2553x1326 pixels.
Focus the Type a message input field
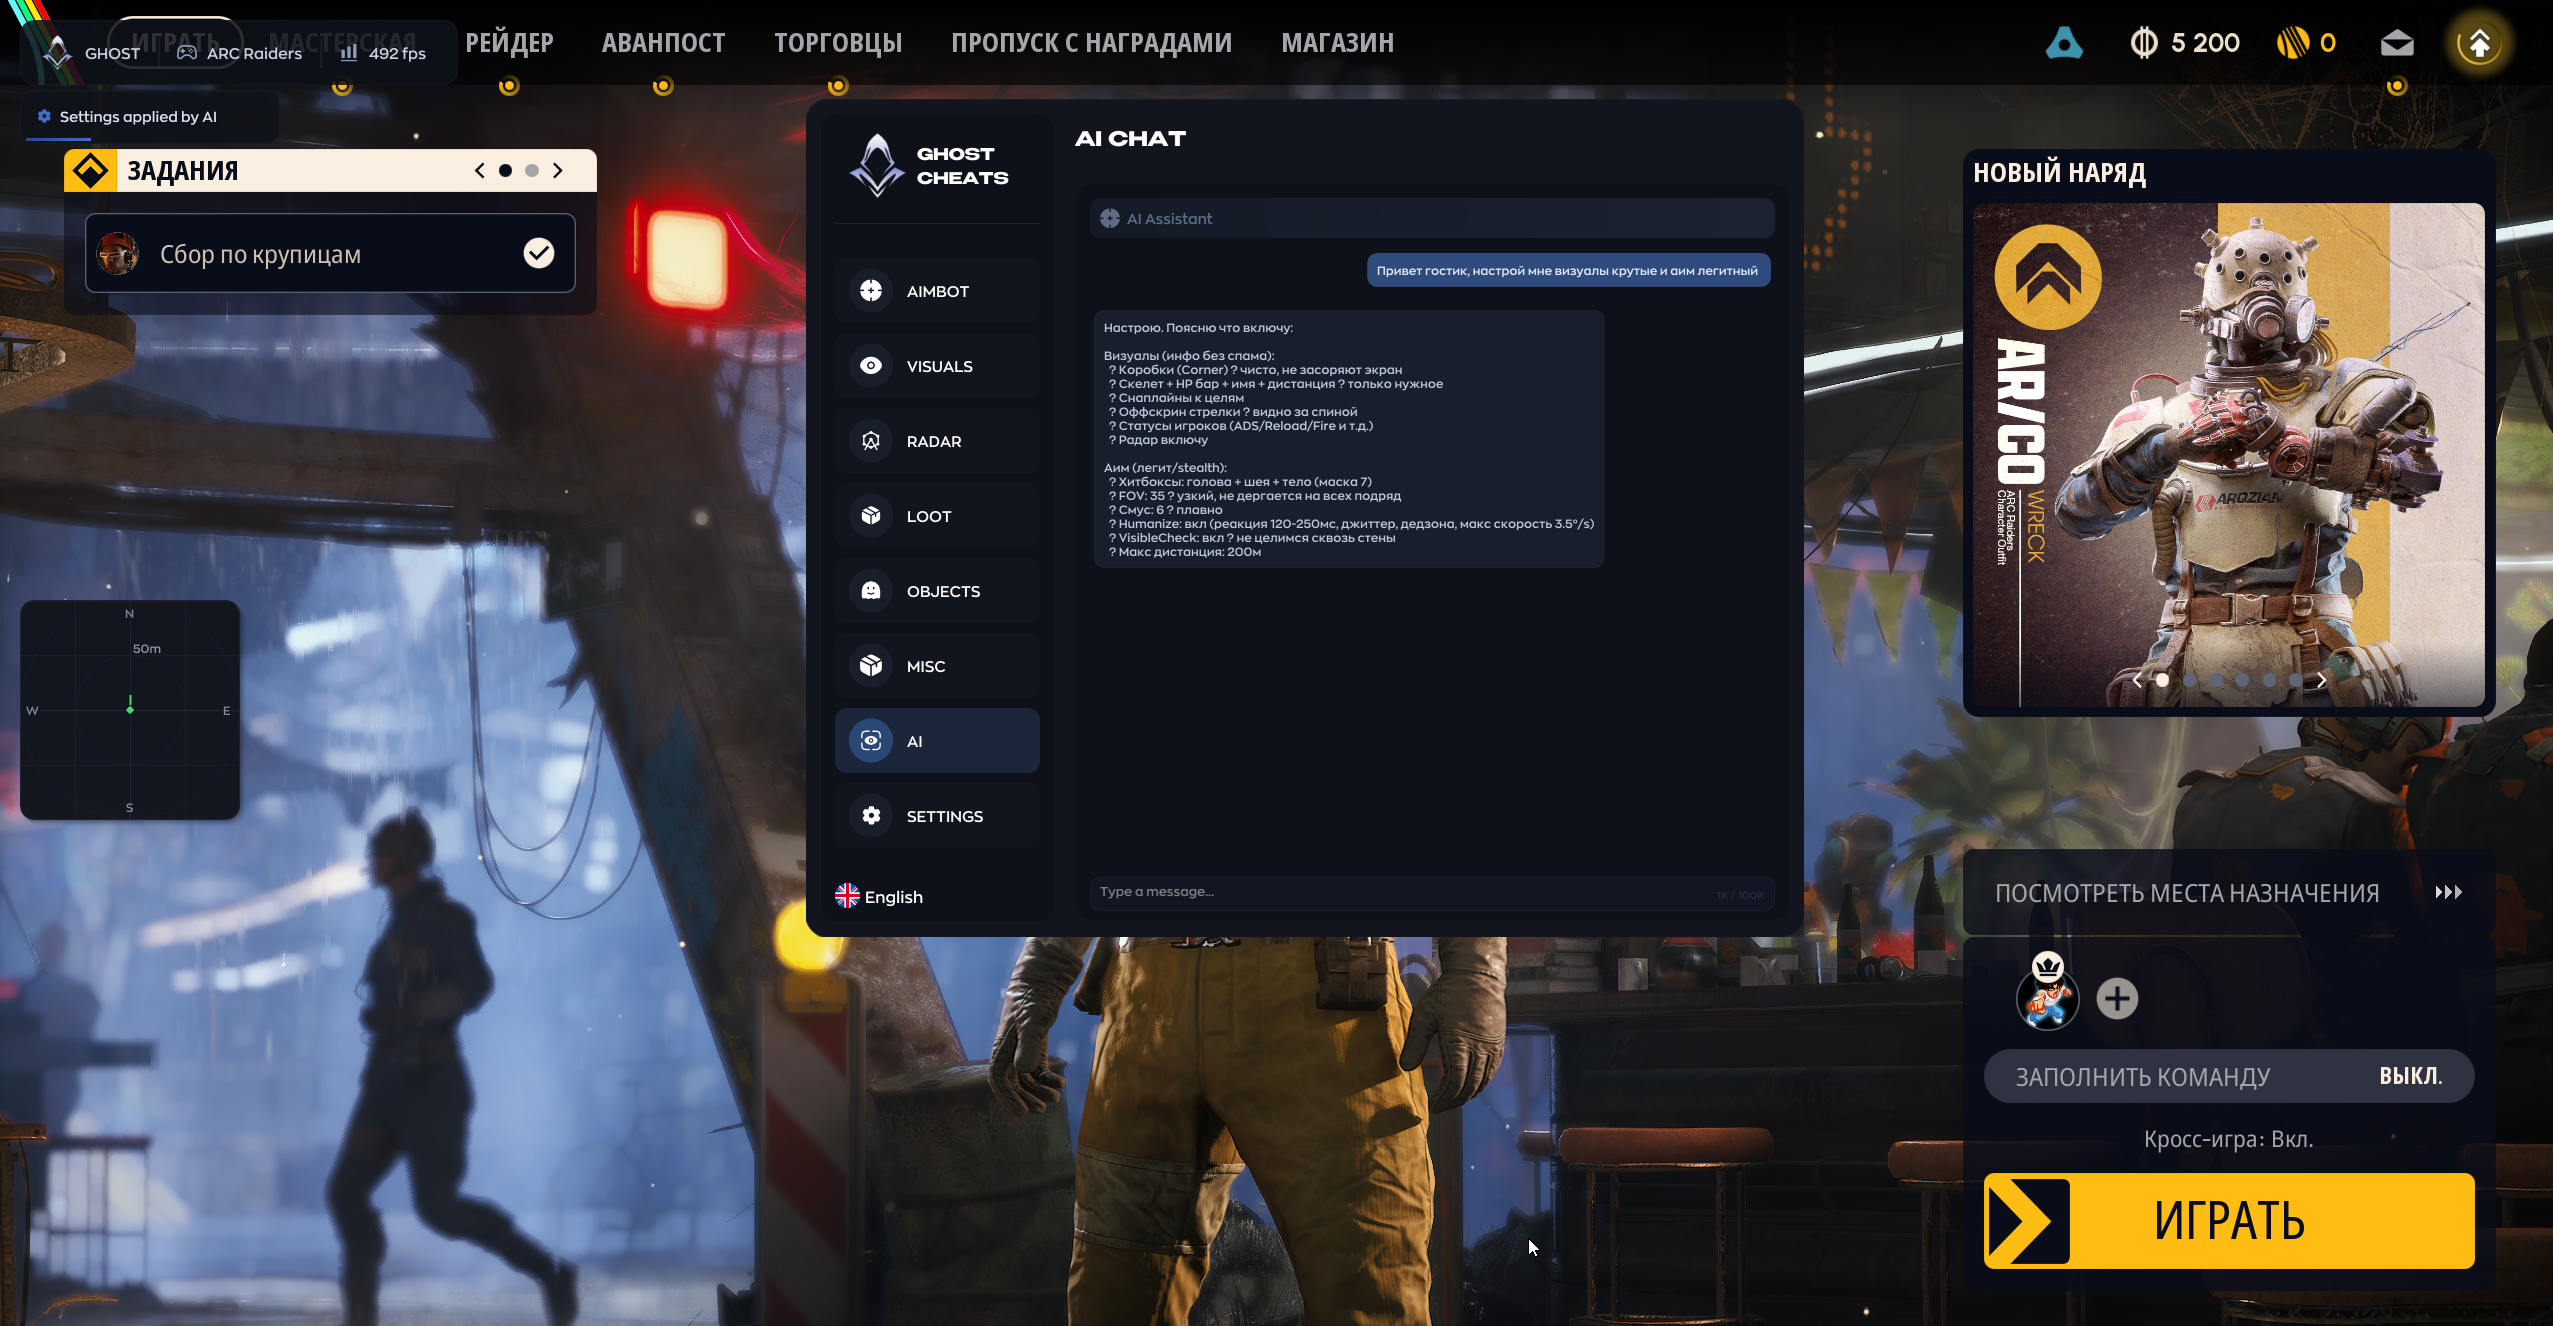1431,892
